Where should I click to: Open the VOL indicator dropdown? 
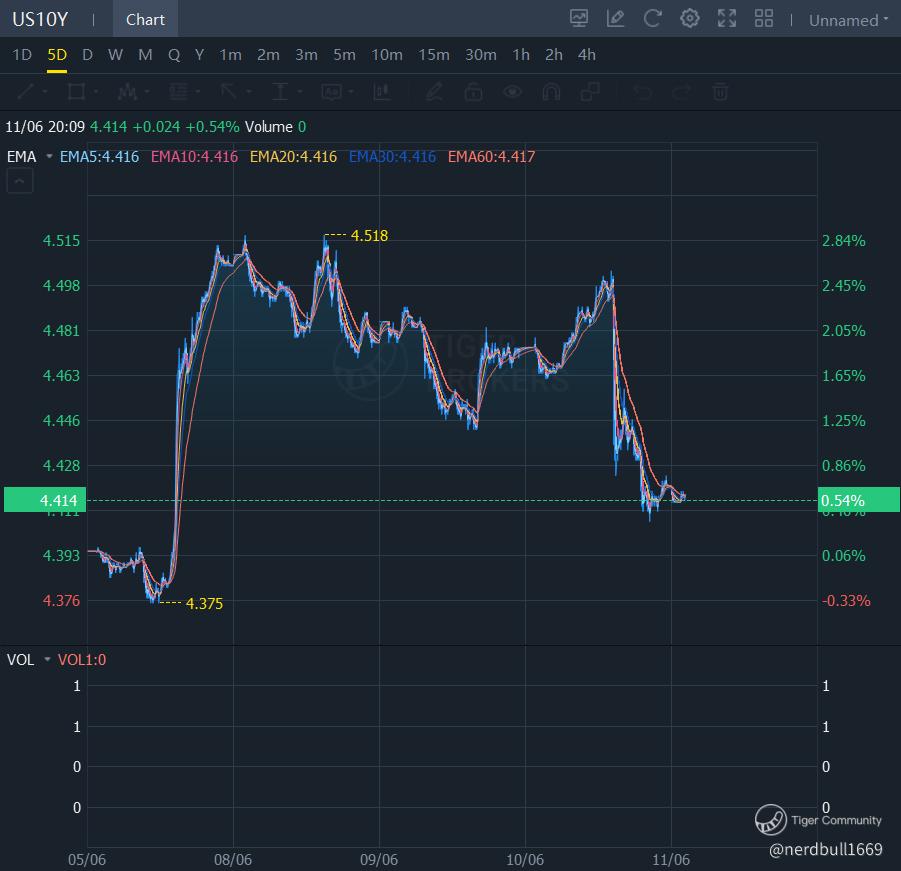click(47, 659)
